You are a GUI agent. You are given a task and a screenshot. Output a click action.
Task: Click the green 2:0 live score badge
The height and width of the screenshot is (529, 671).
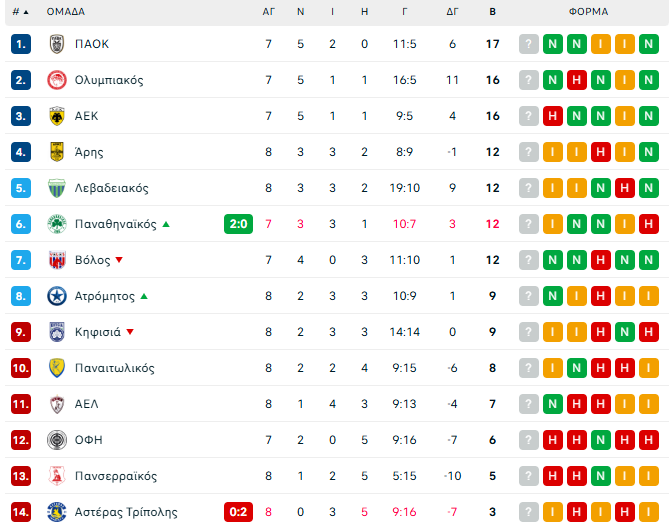[238, 224]
